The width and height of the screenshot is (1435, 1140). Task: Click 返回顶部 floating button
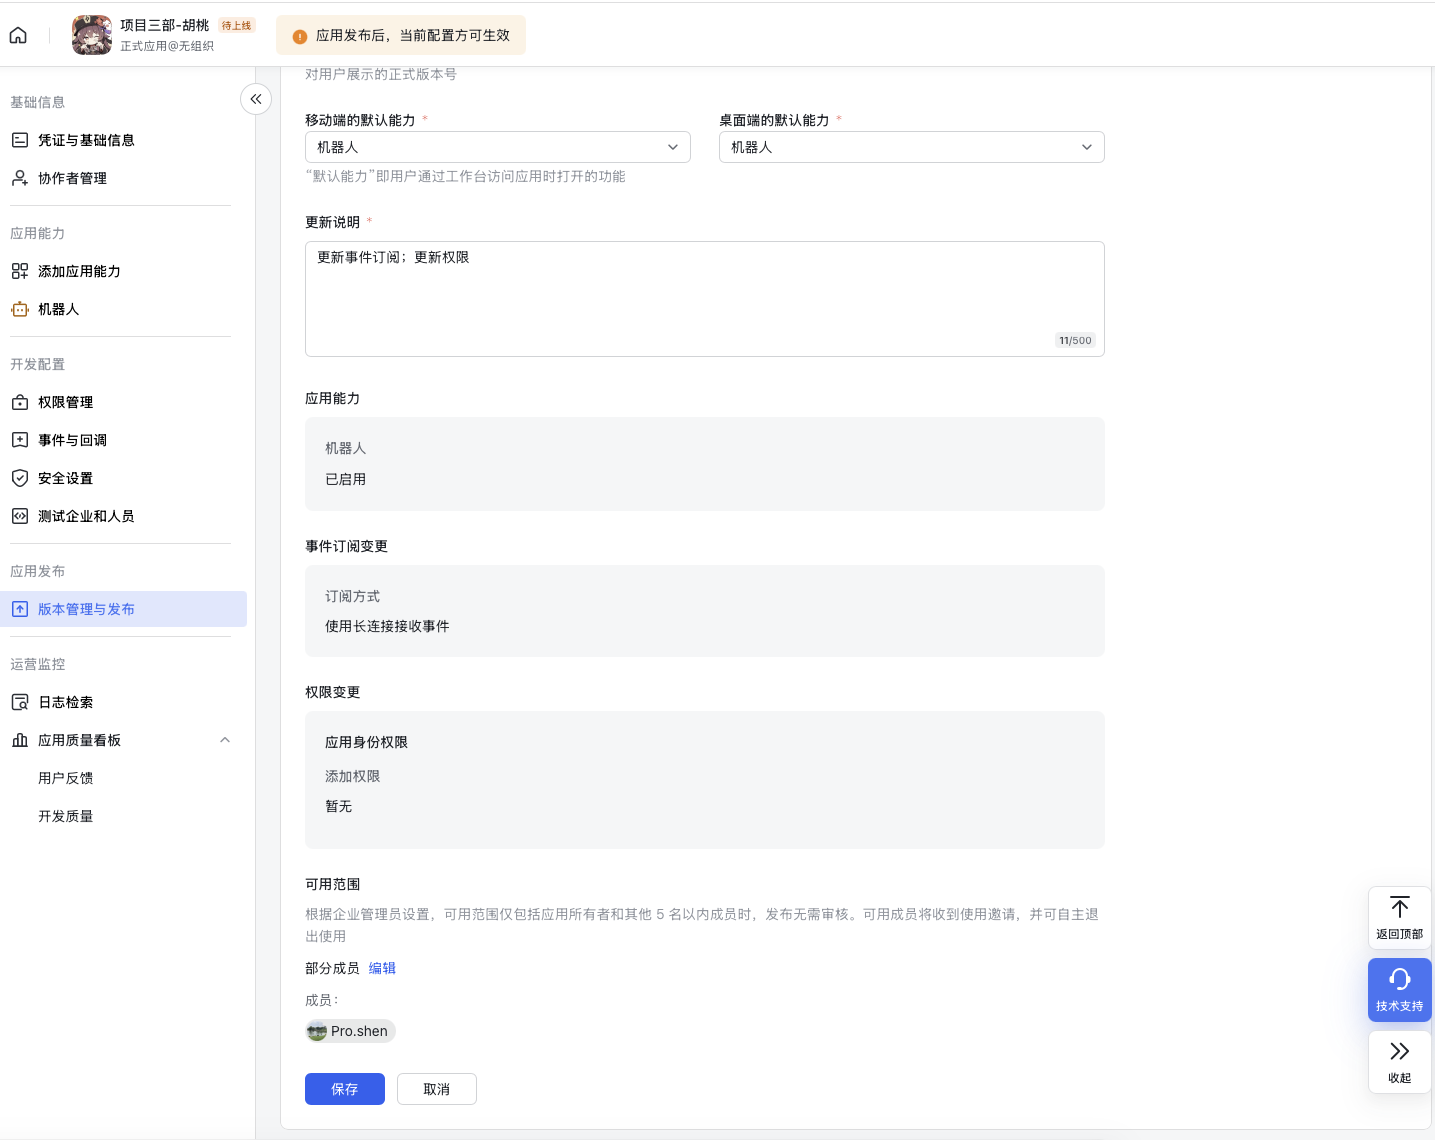pyautogui.click(x=1399, y=917)
